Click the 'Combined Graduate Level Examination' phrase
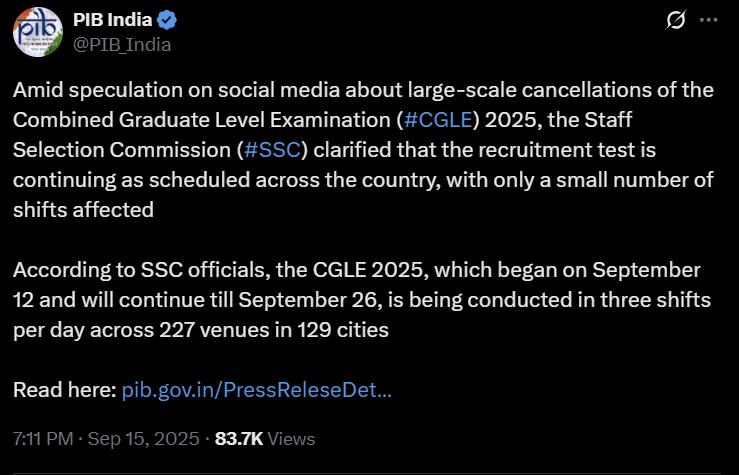739x475 pixels. tap(203, 120)
